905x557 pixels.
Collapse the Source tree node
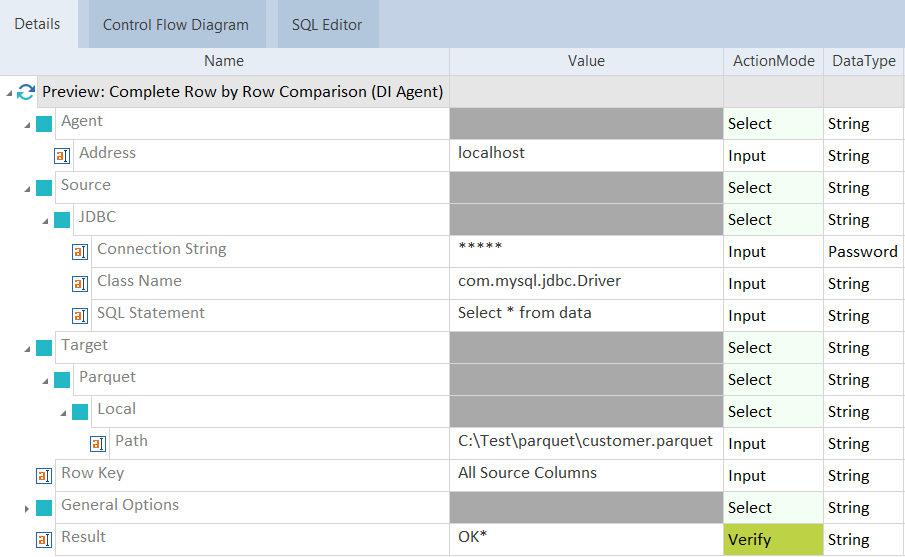[x=28, y=188]
